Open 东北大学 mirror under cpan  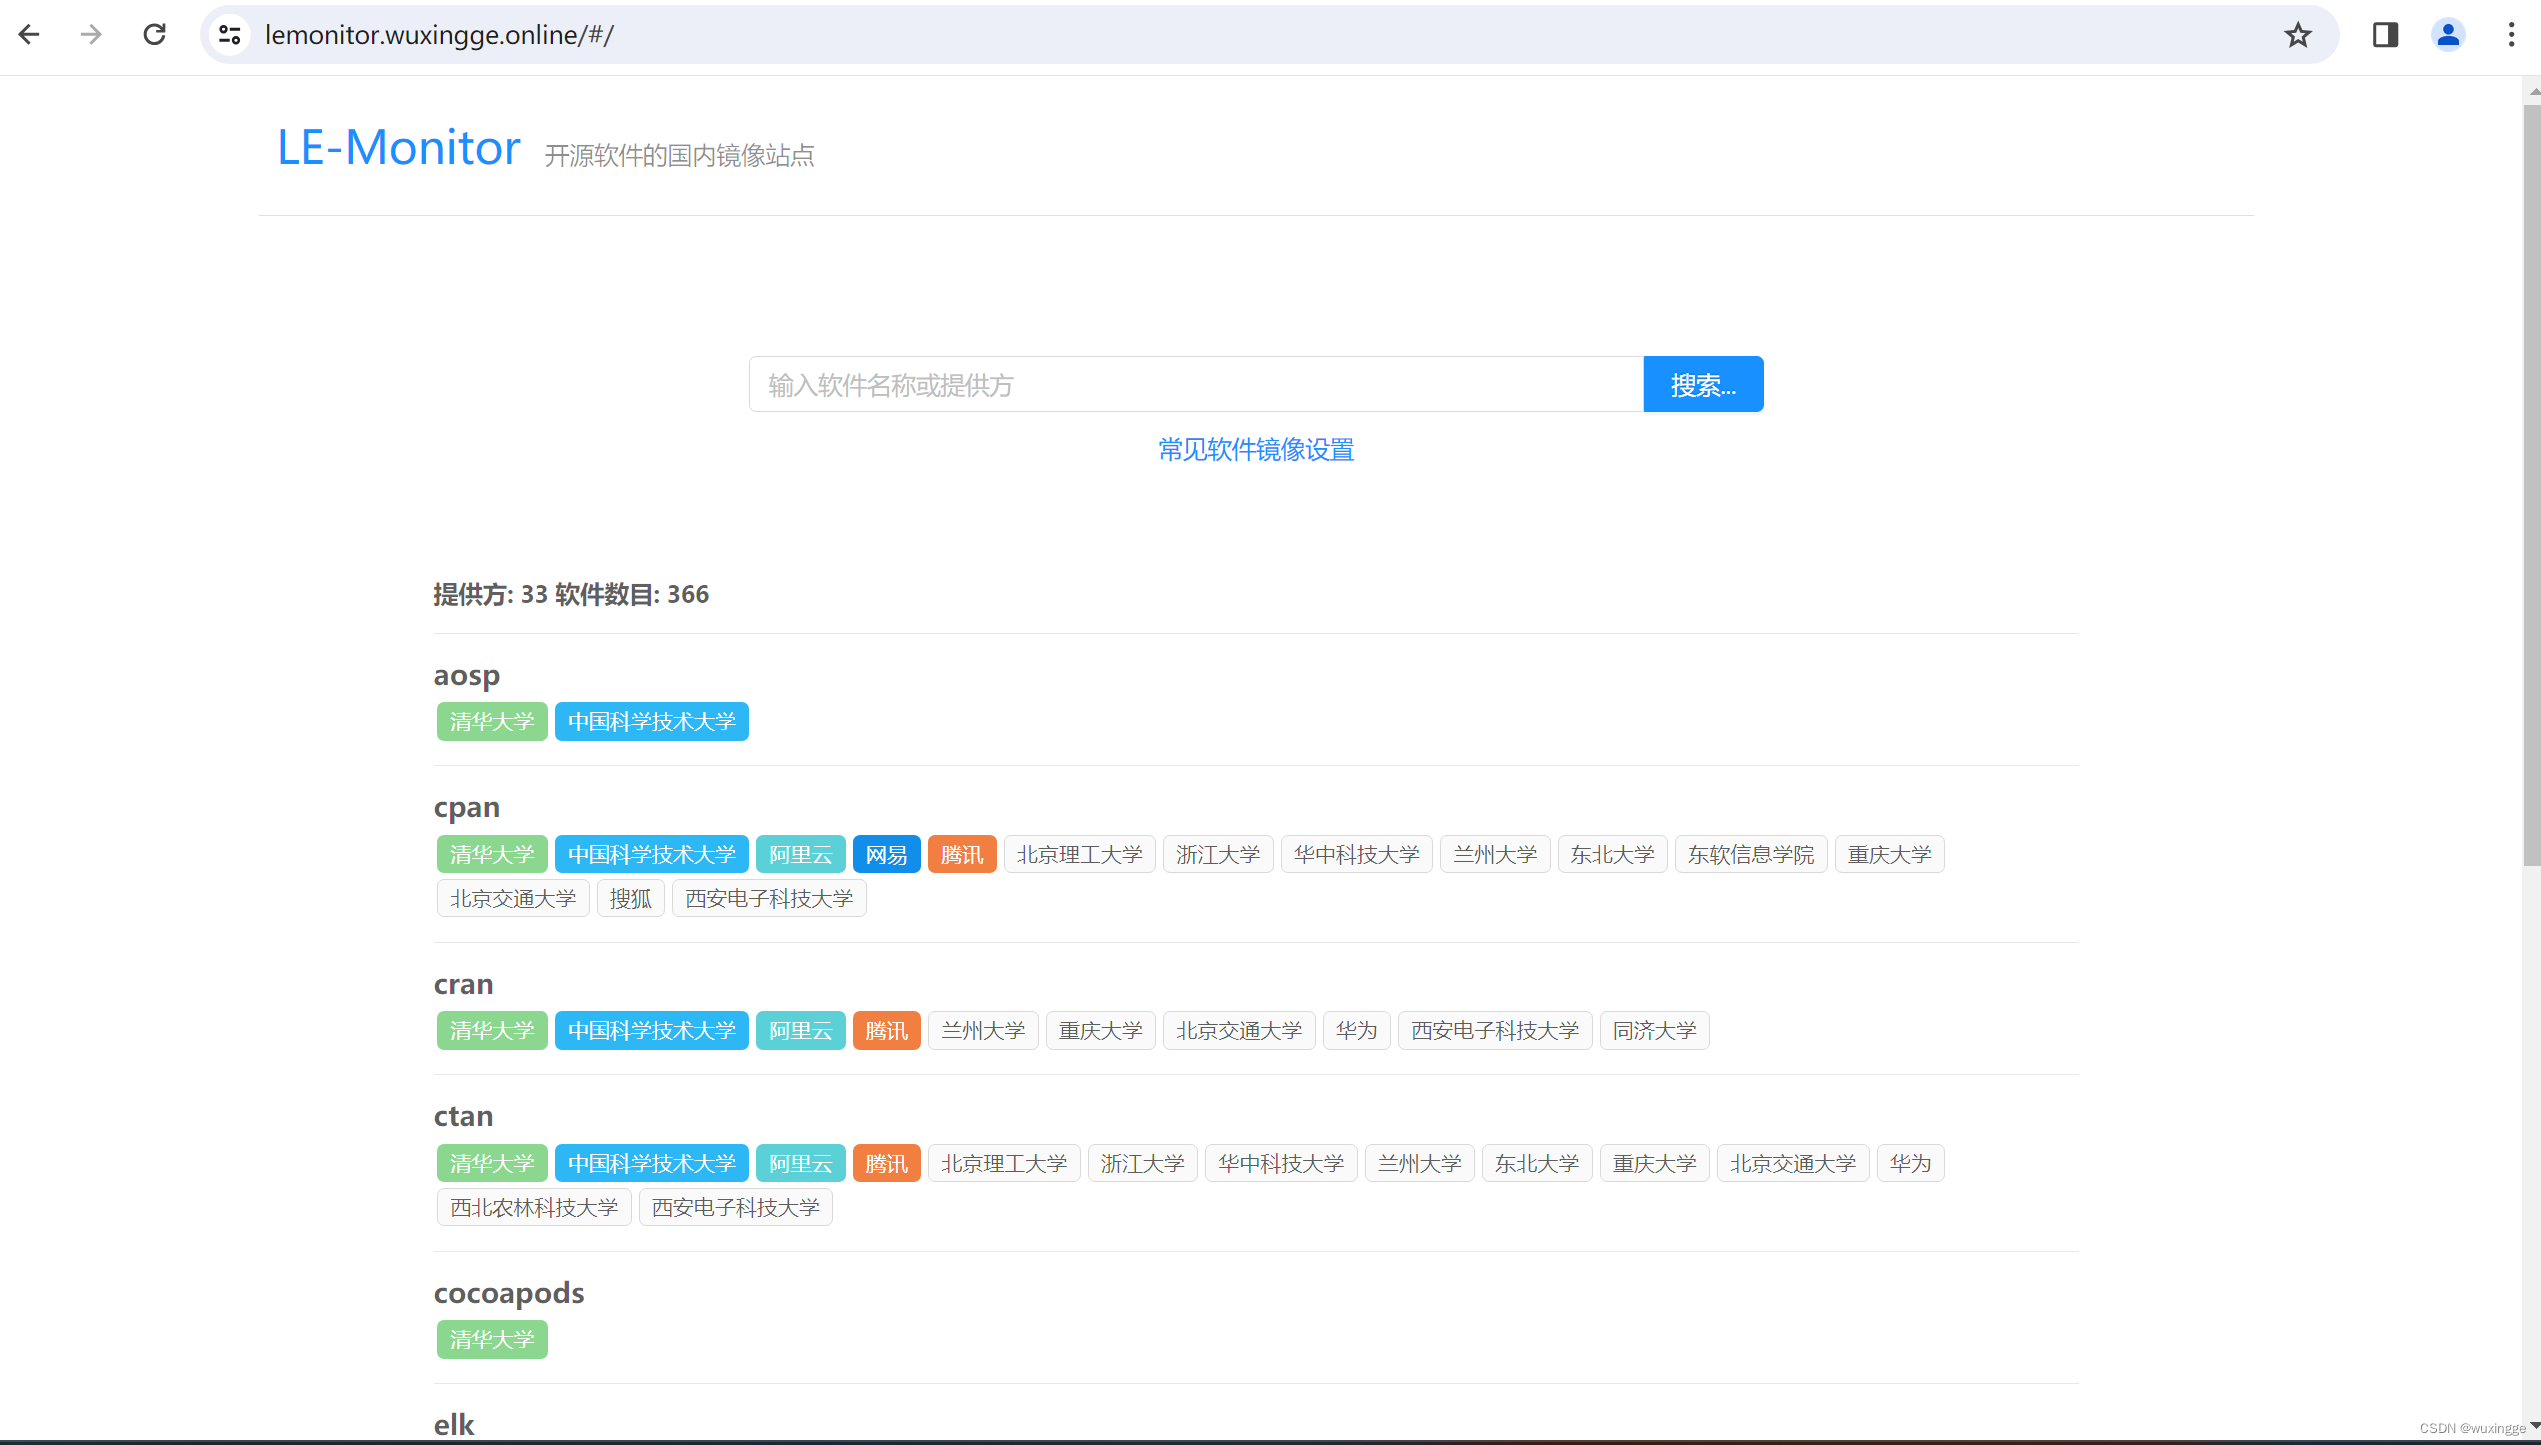(1613, 855)
